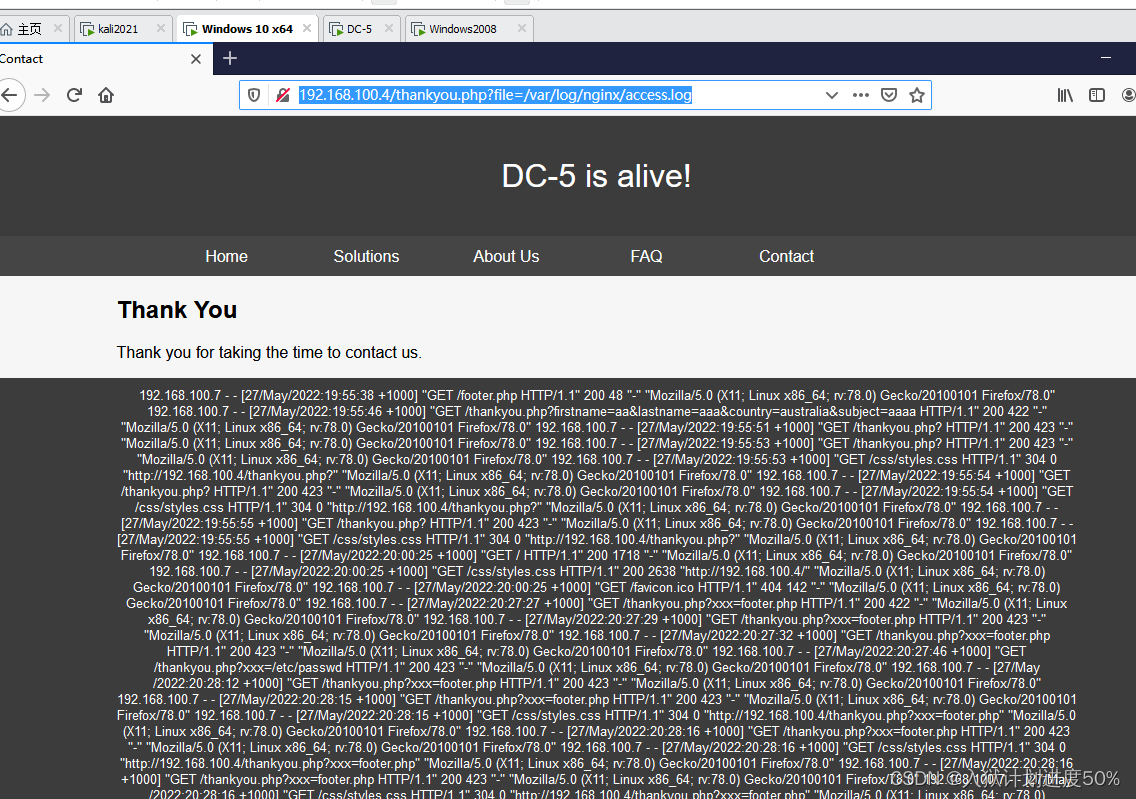The height and width of the screenshot is (799, 1136).
Task: Click the Windows 10 x64 tab VM icon
Action: click(x=191, y=29)
